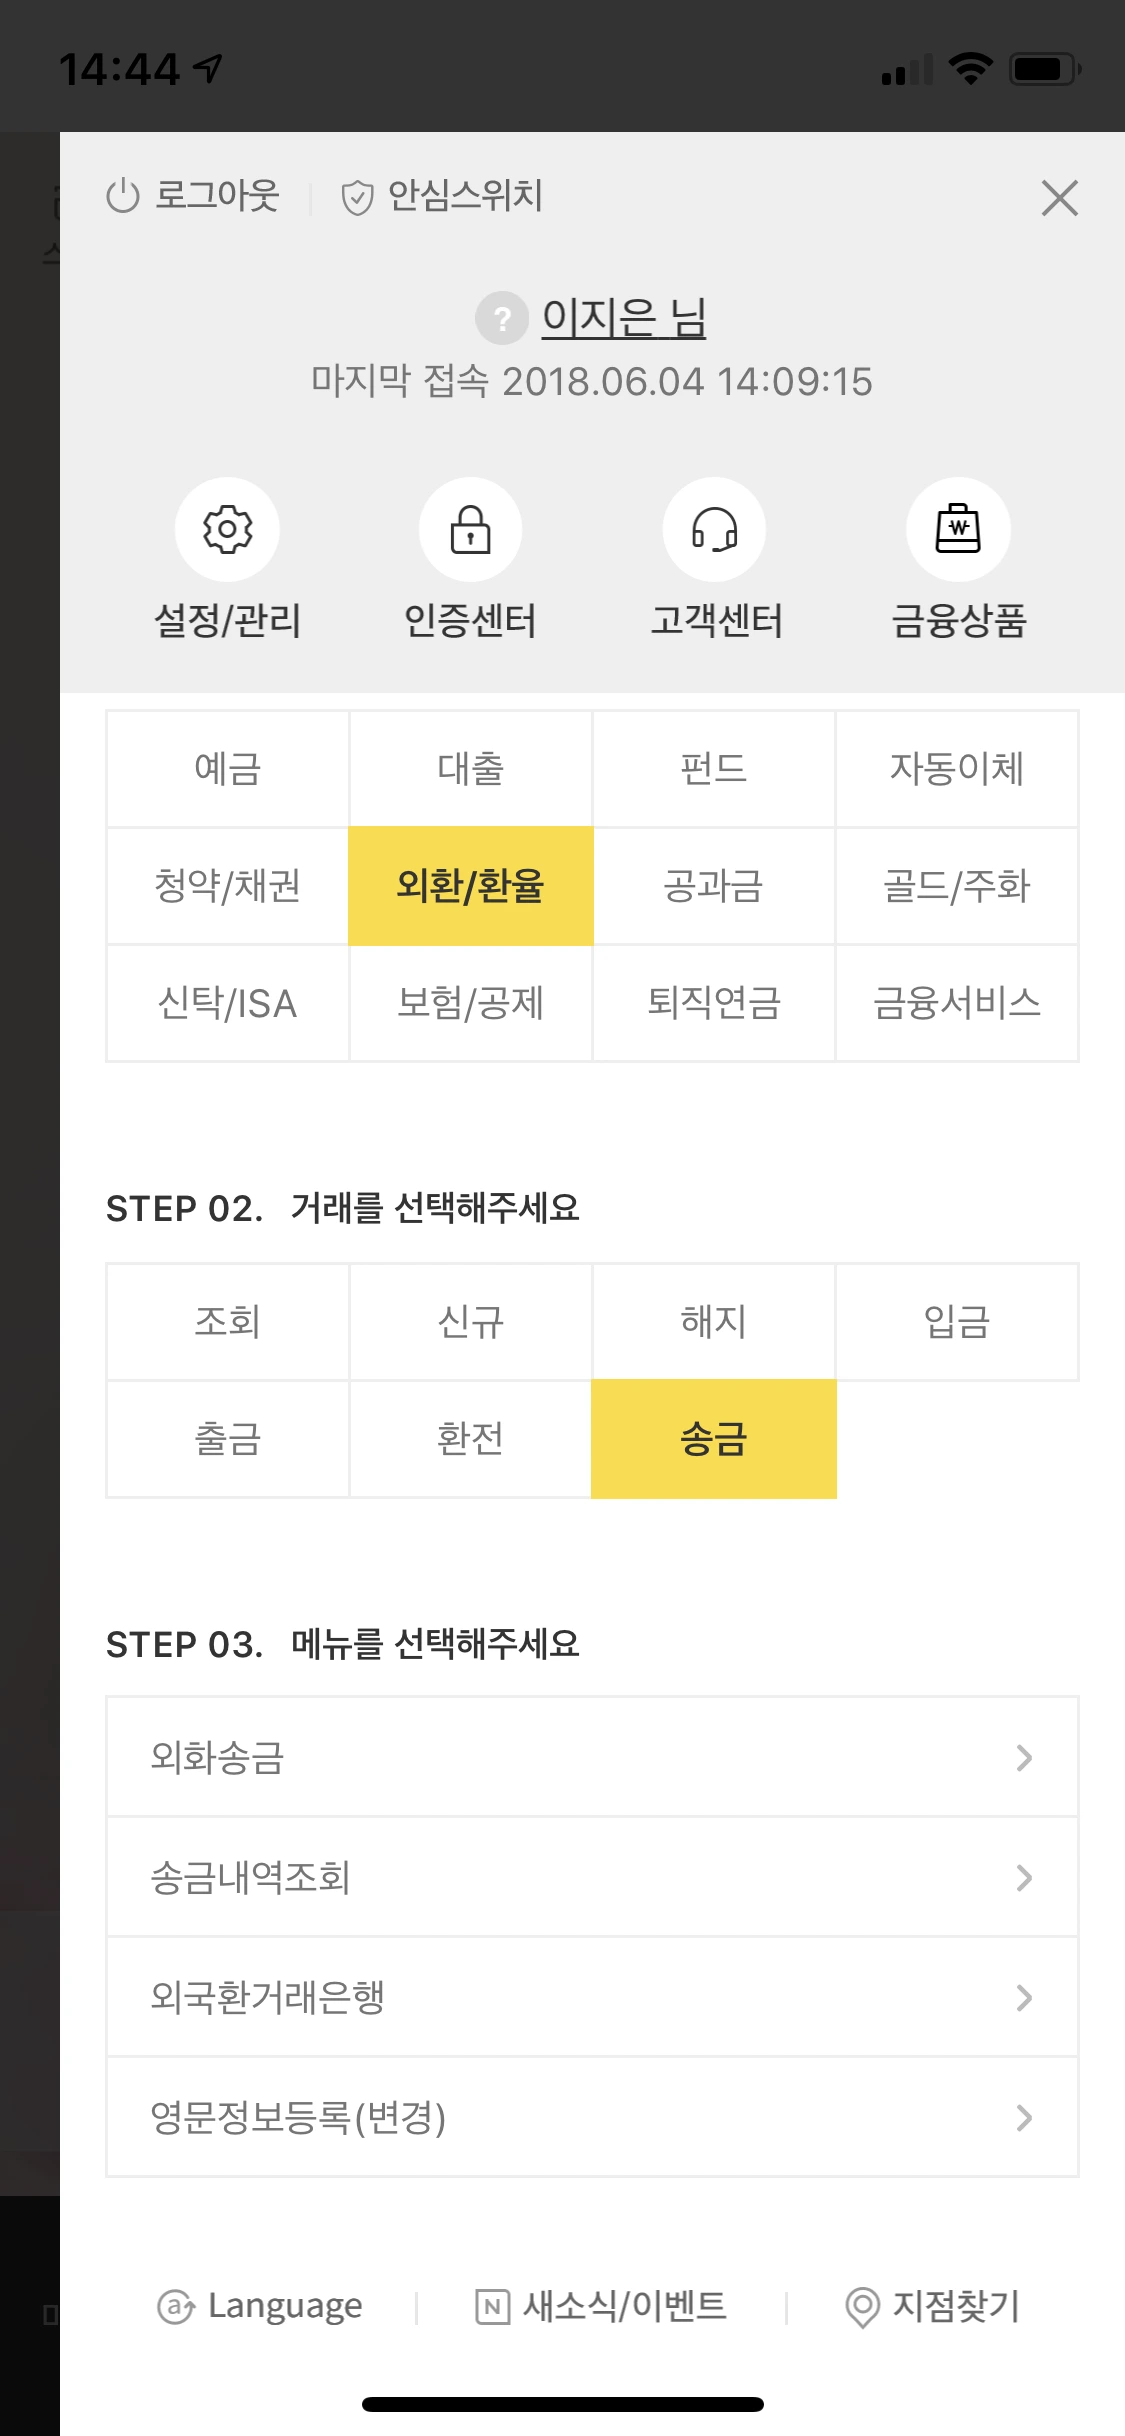Open Language selection link
The height and width of the screenshot is (2436, 1125).
(260, 2306)
